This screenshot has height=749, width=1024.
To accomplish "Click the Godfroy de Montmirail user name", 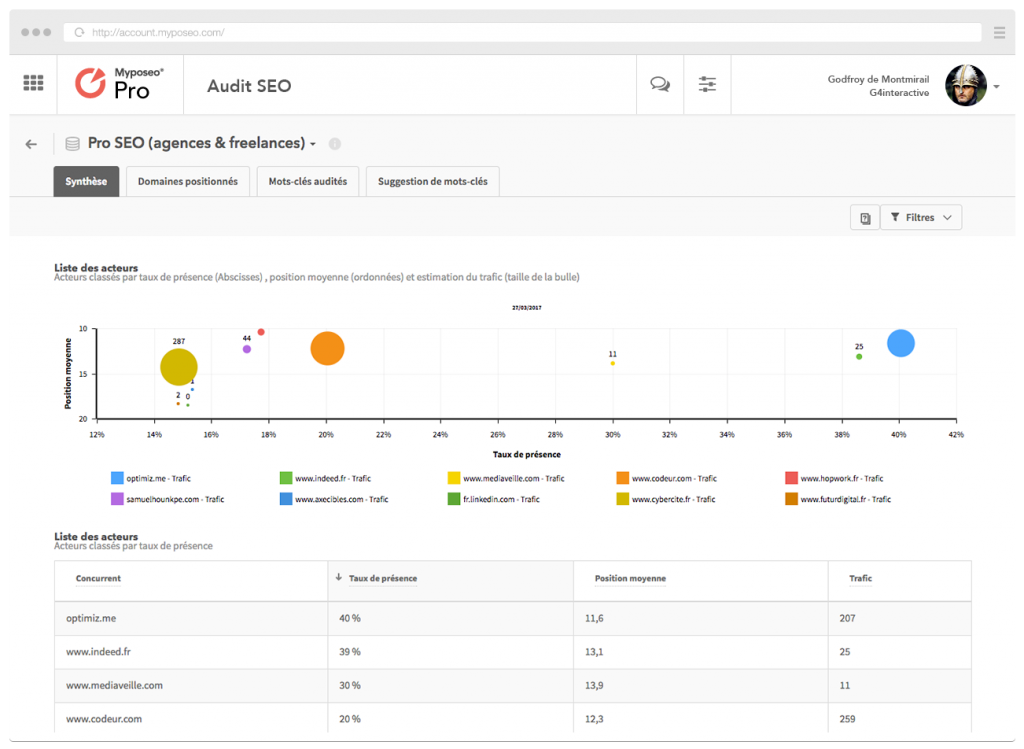I will click(x=878, y=79).
